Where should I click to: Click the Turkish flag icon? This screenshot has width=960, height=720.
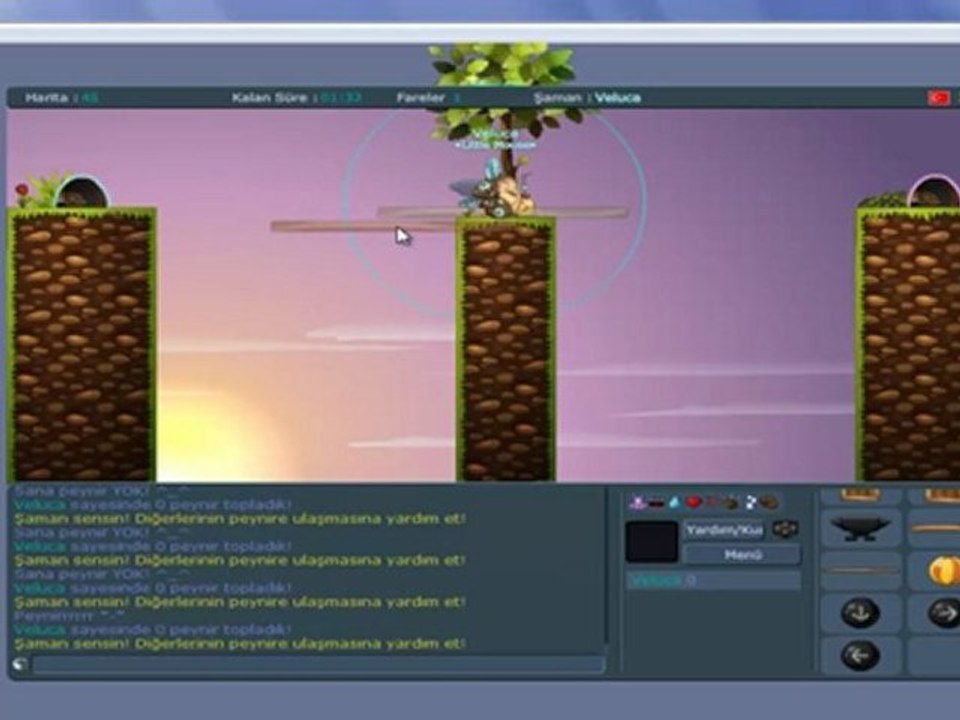pyautogui.click(x=938, y=97)
